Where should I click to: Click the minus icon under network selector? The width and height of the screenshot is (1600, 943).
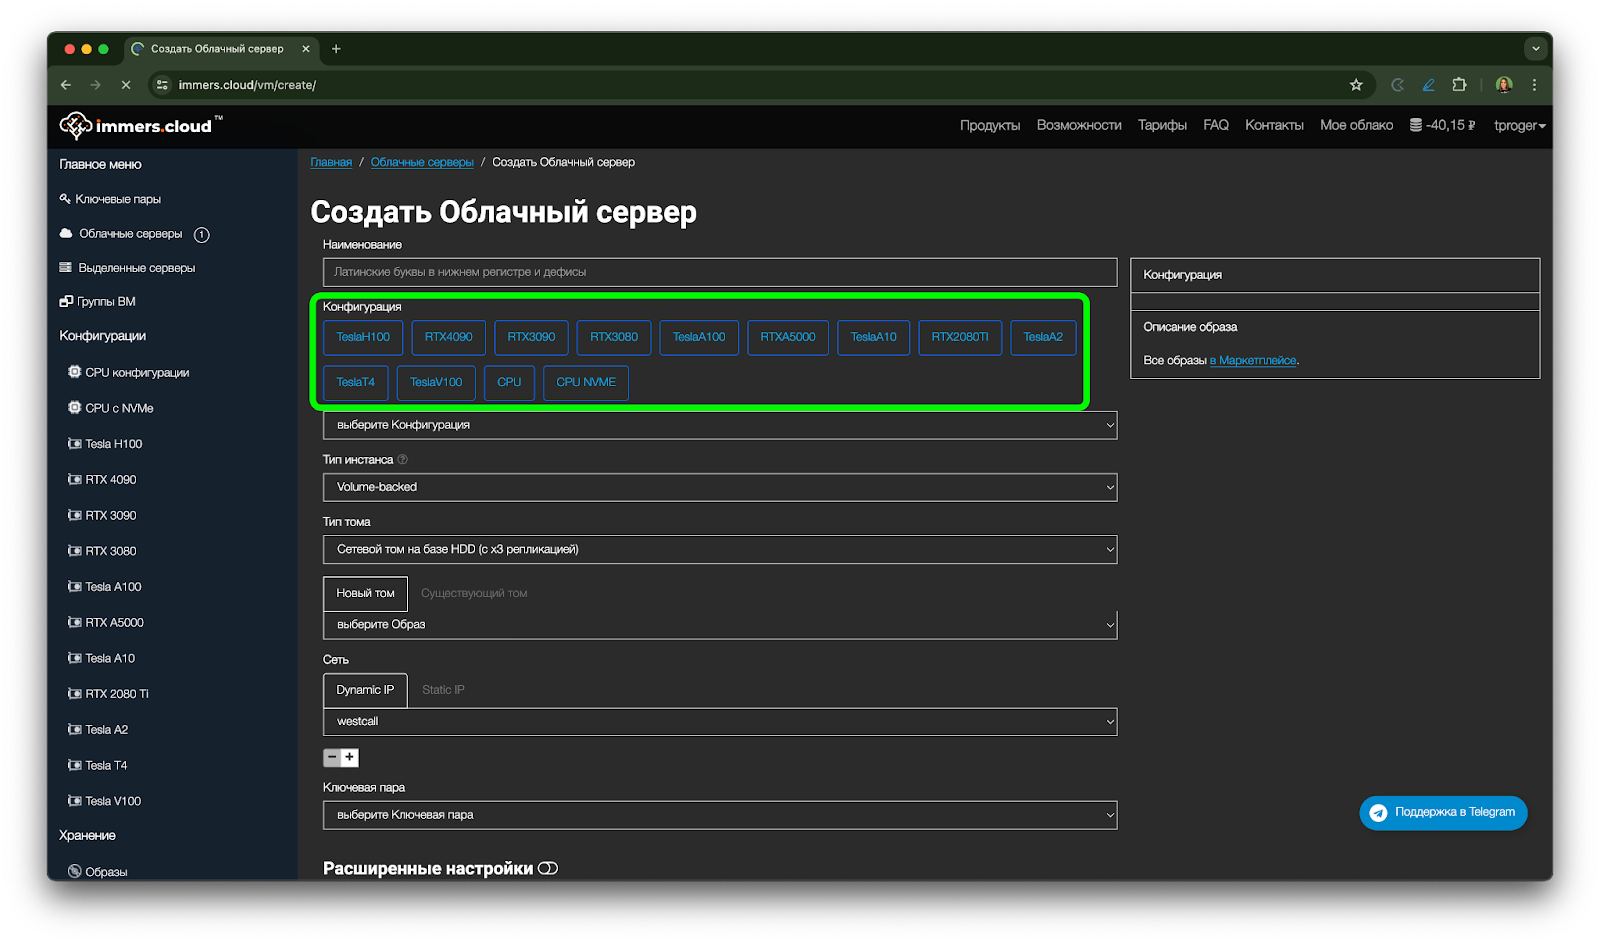click(332, 757)
